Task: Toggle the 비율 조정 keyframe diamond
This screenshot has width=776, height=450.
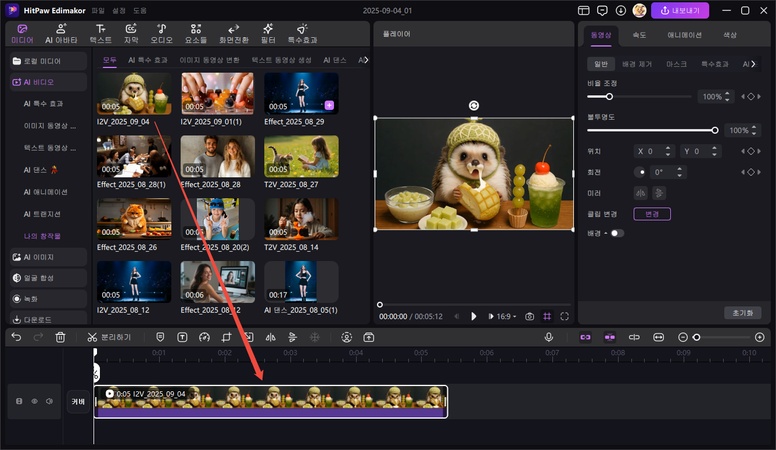Action: click(751, 97)
